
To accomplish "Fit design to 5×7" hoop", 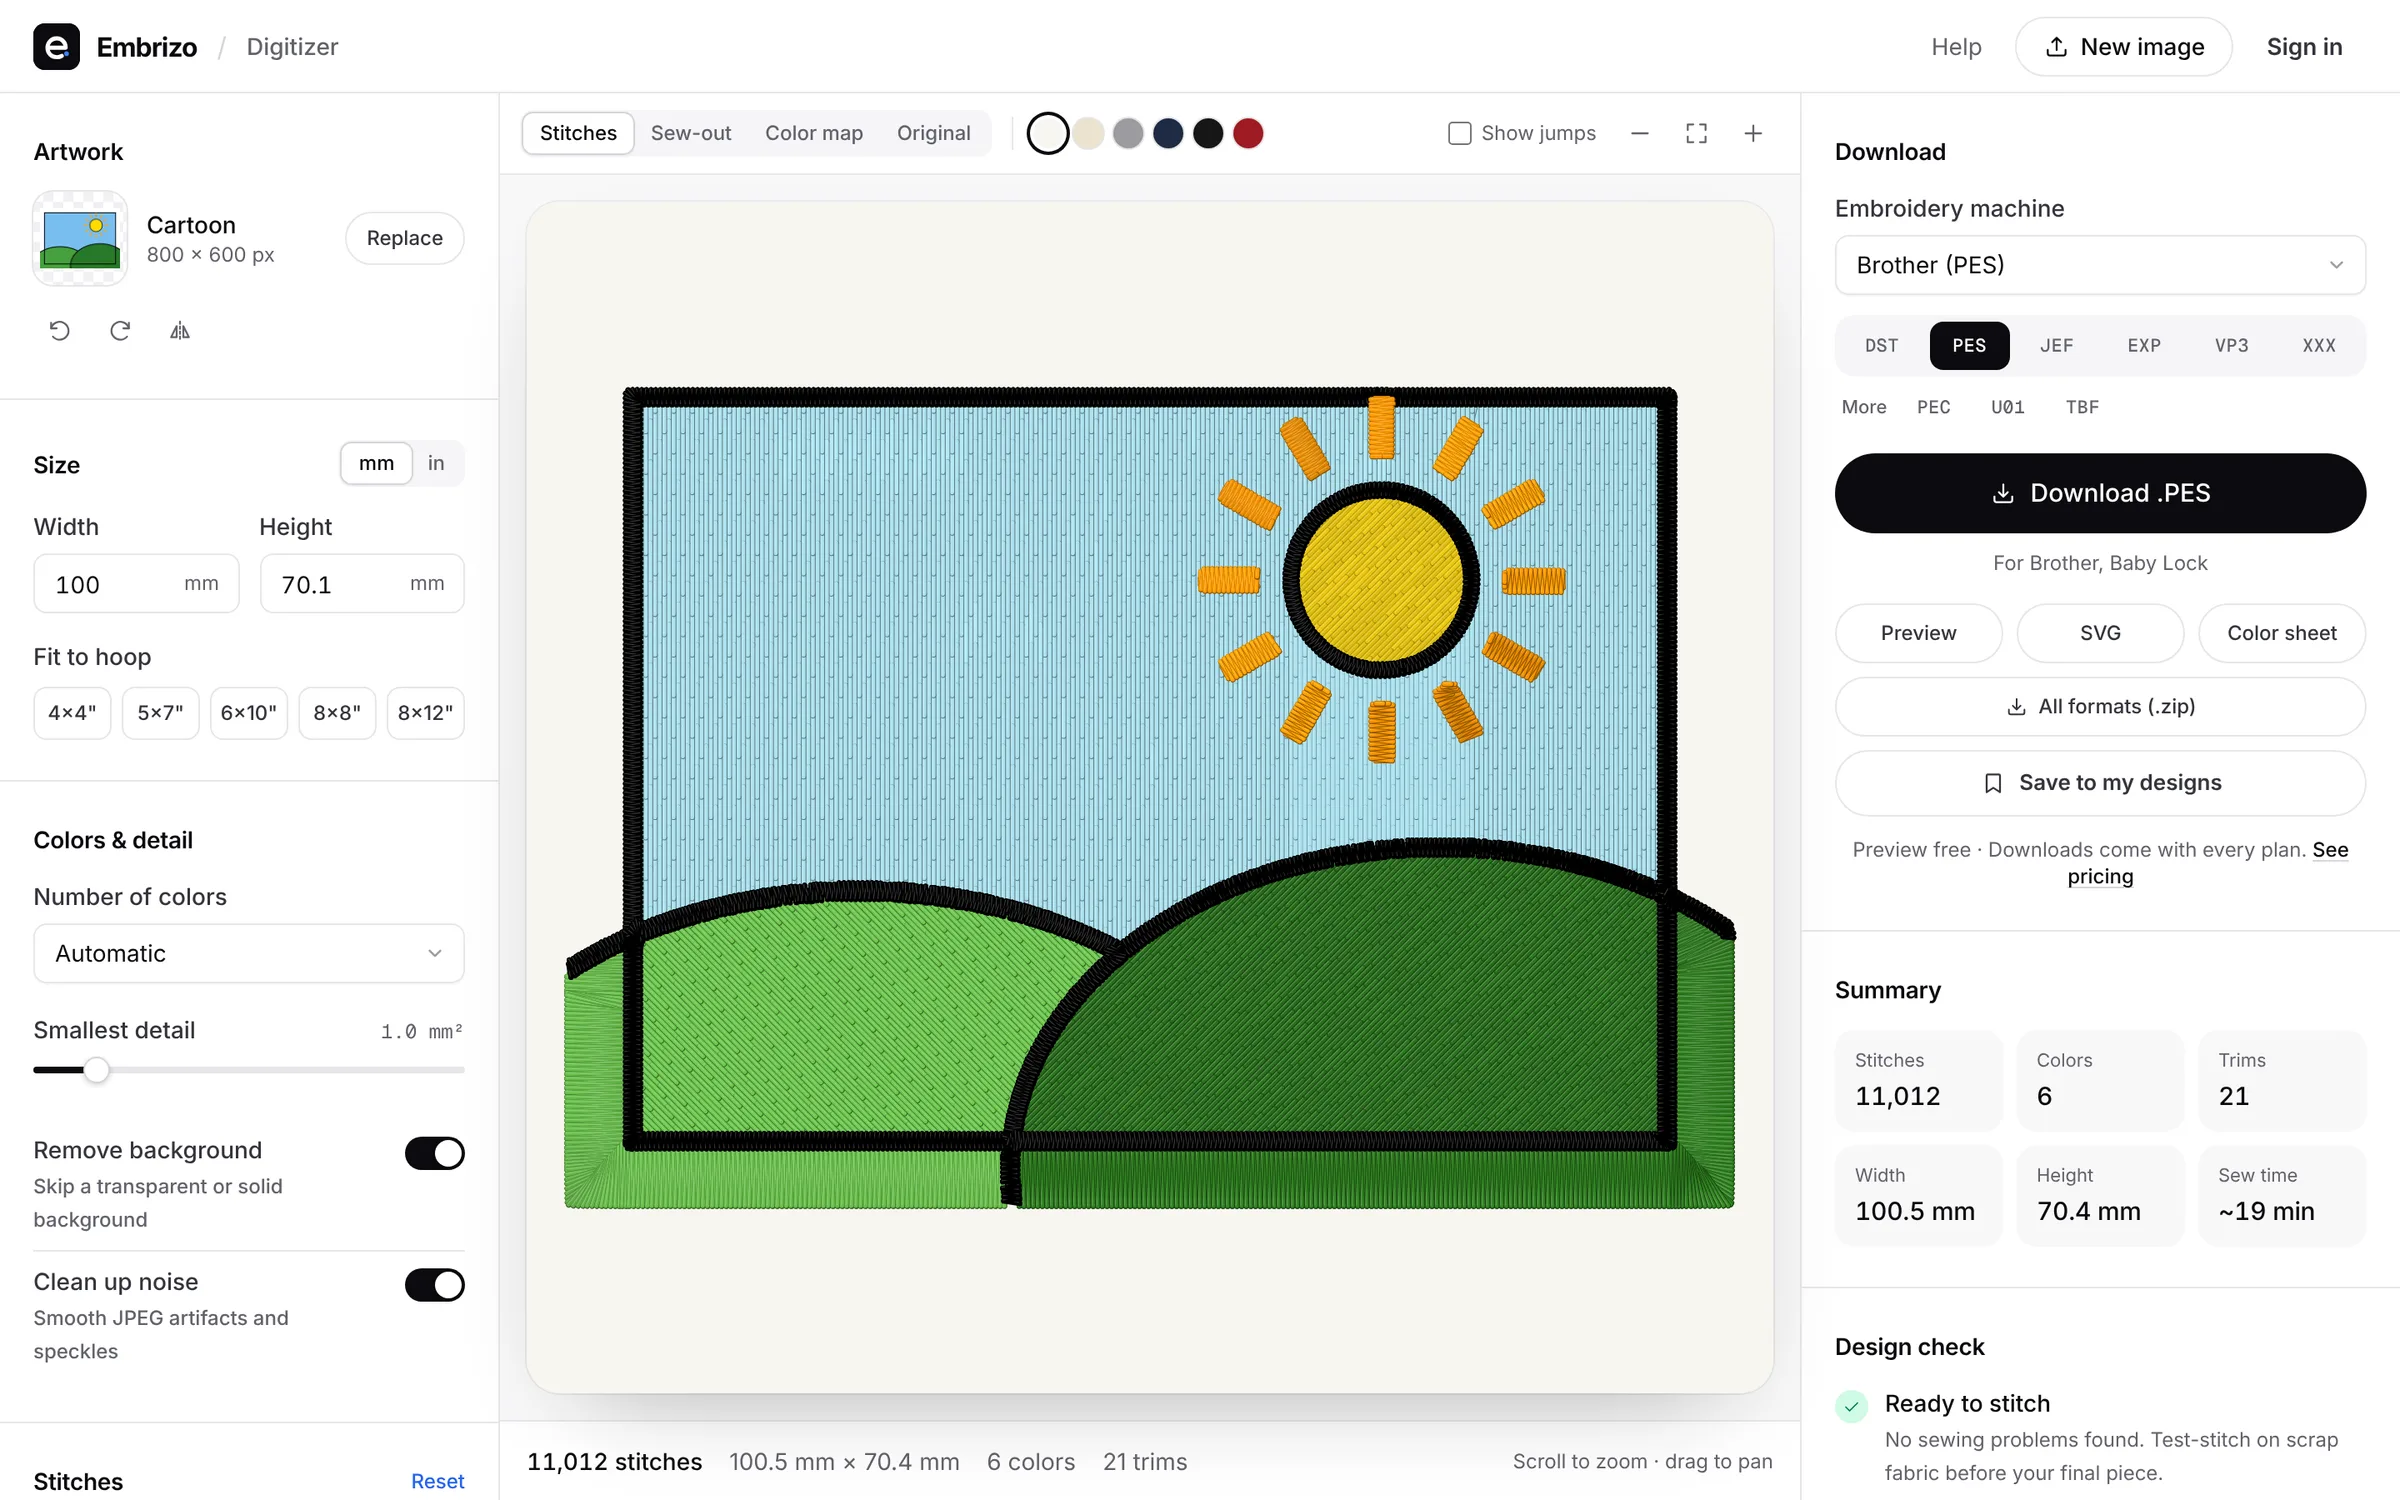I will (160, 713).
